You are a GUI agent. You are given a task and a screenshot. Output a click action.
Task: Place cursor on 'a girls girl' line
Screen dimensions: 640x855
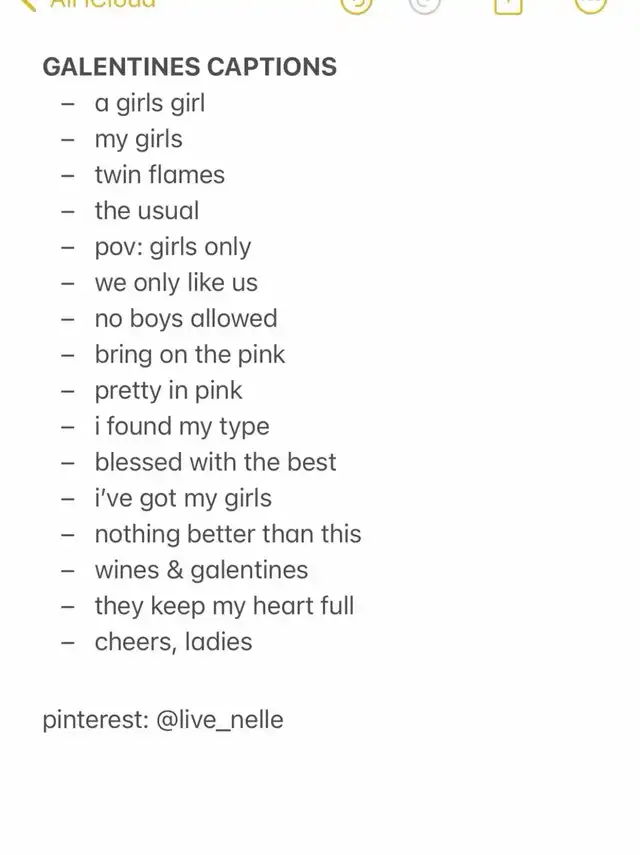click(150, 103)
